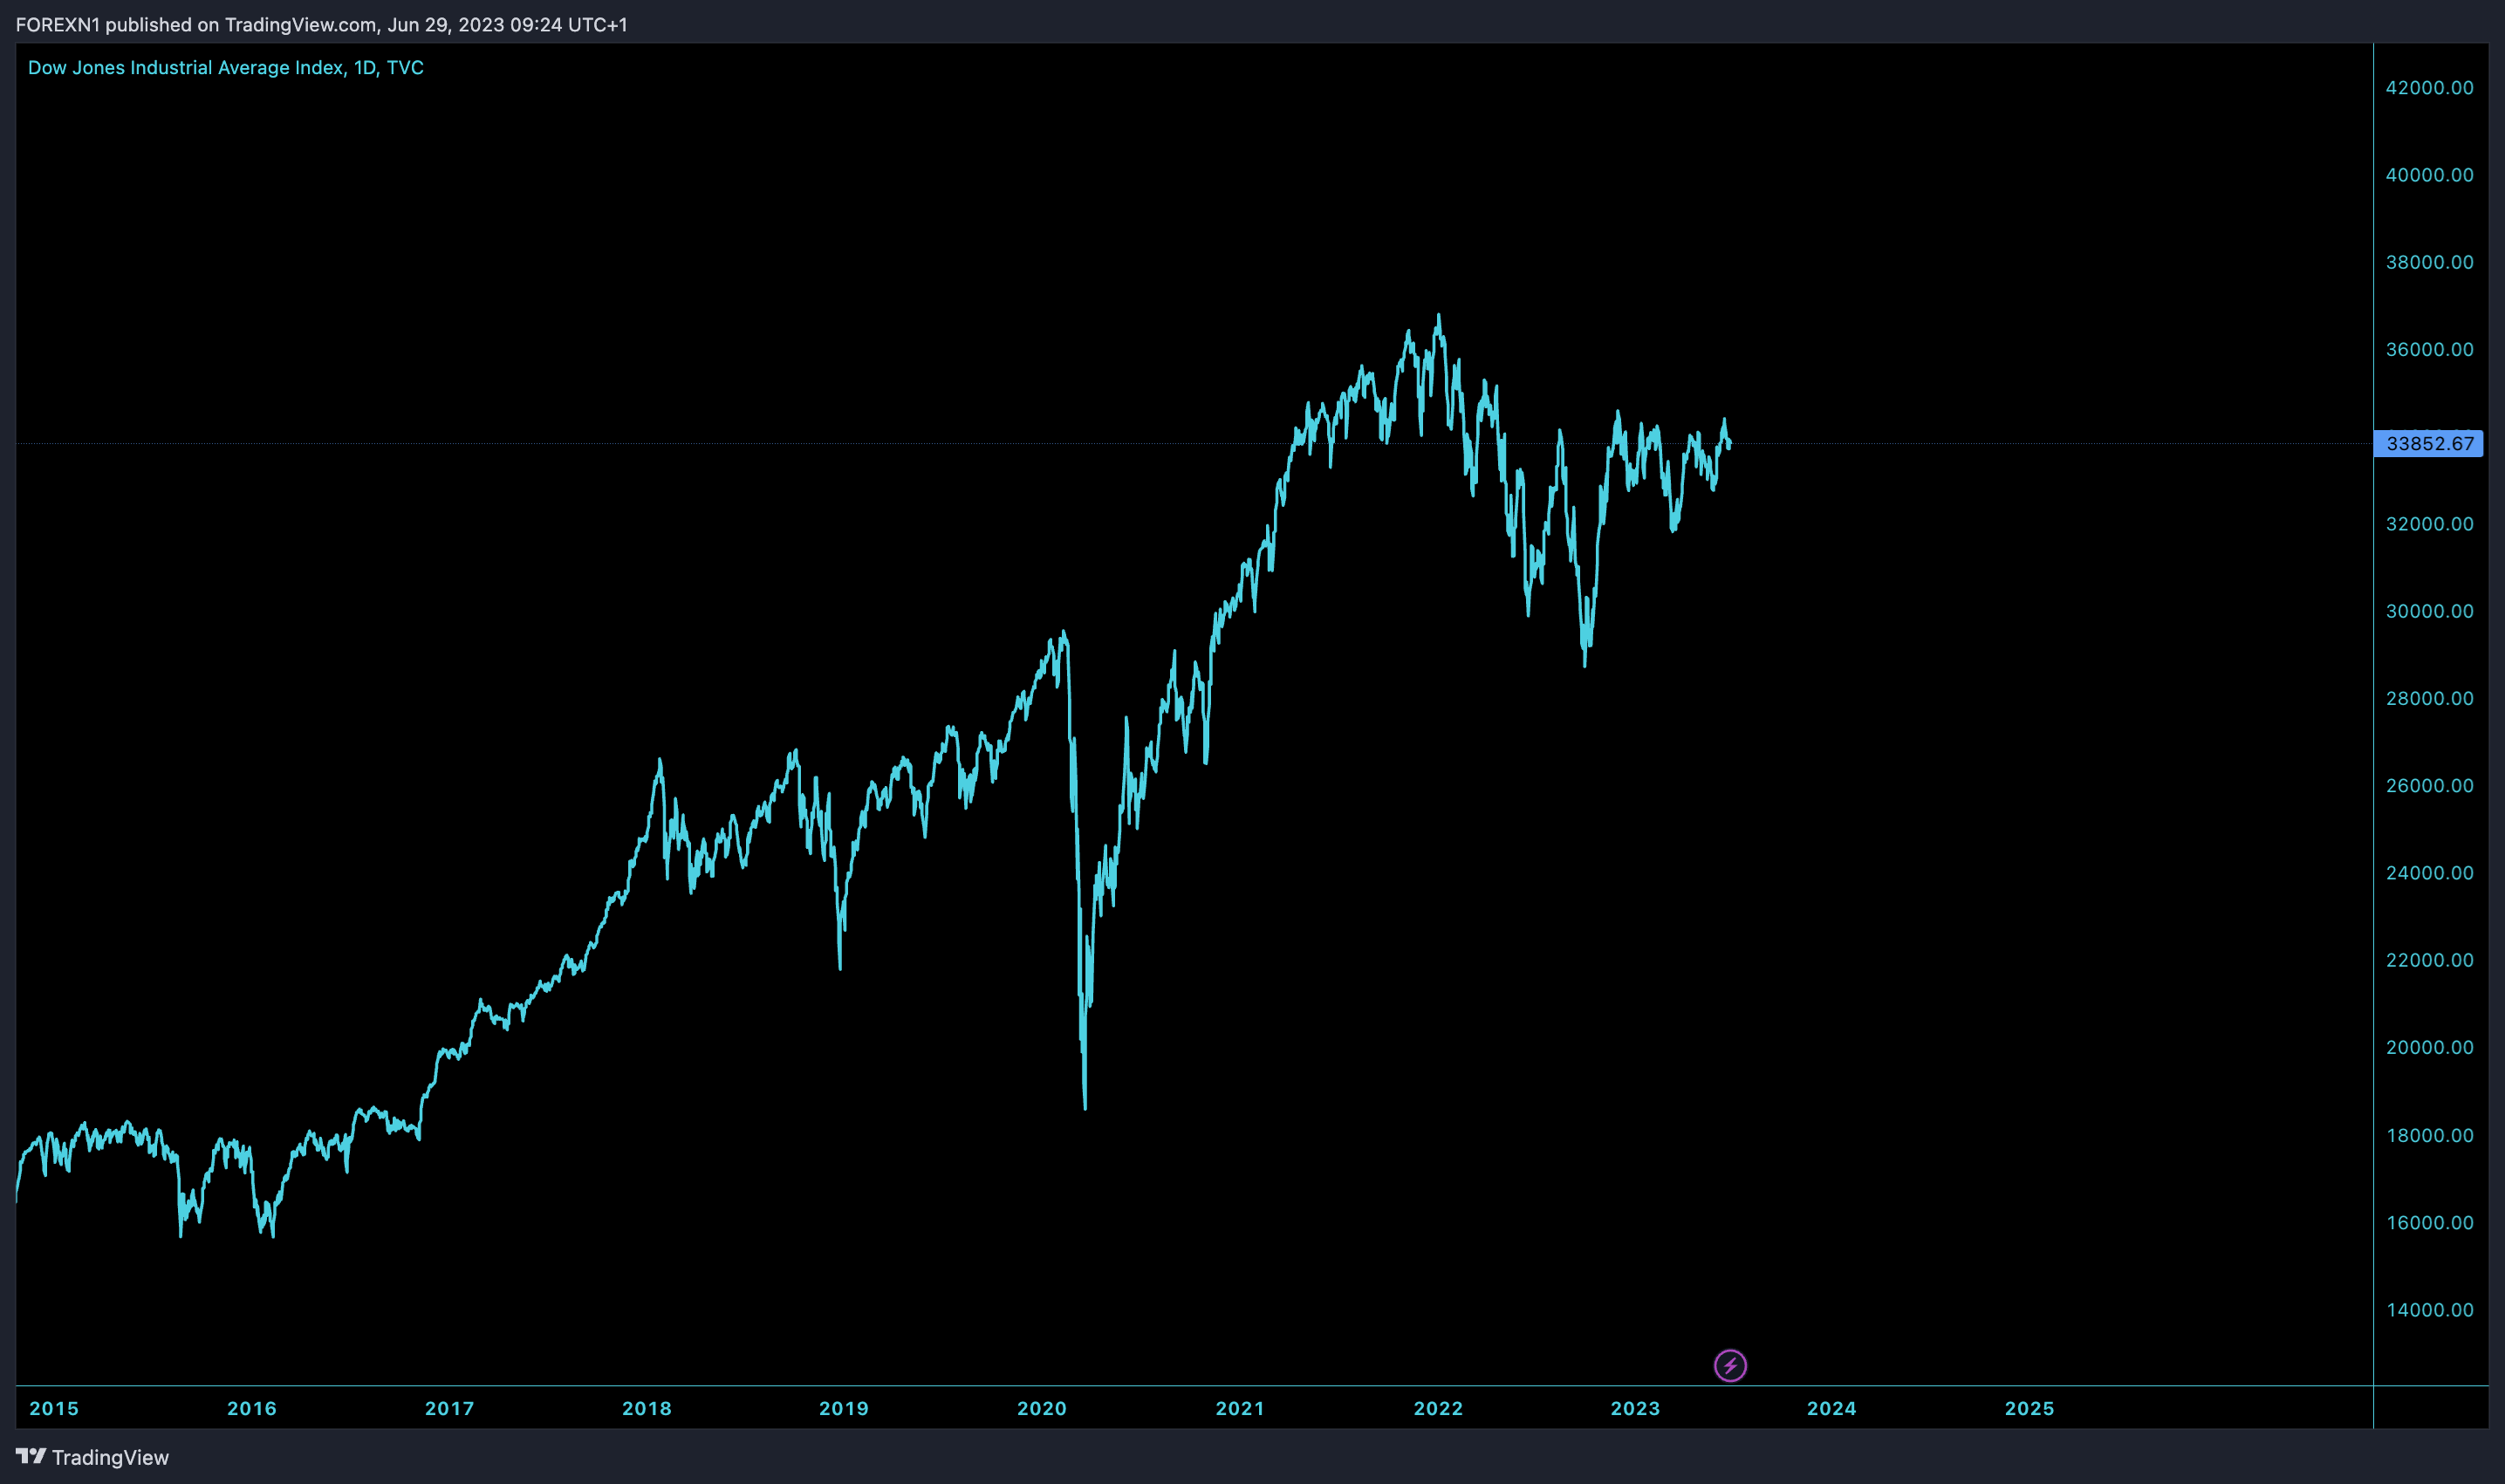Click the FOREXN1 published on TradingView.com header

pos(322,24)
